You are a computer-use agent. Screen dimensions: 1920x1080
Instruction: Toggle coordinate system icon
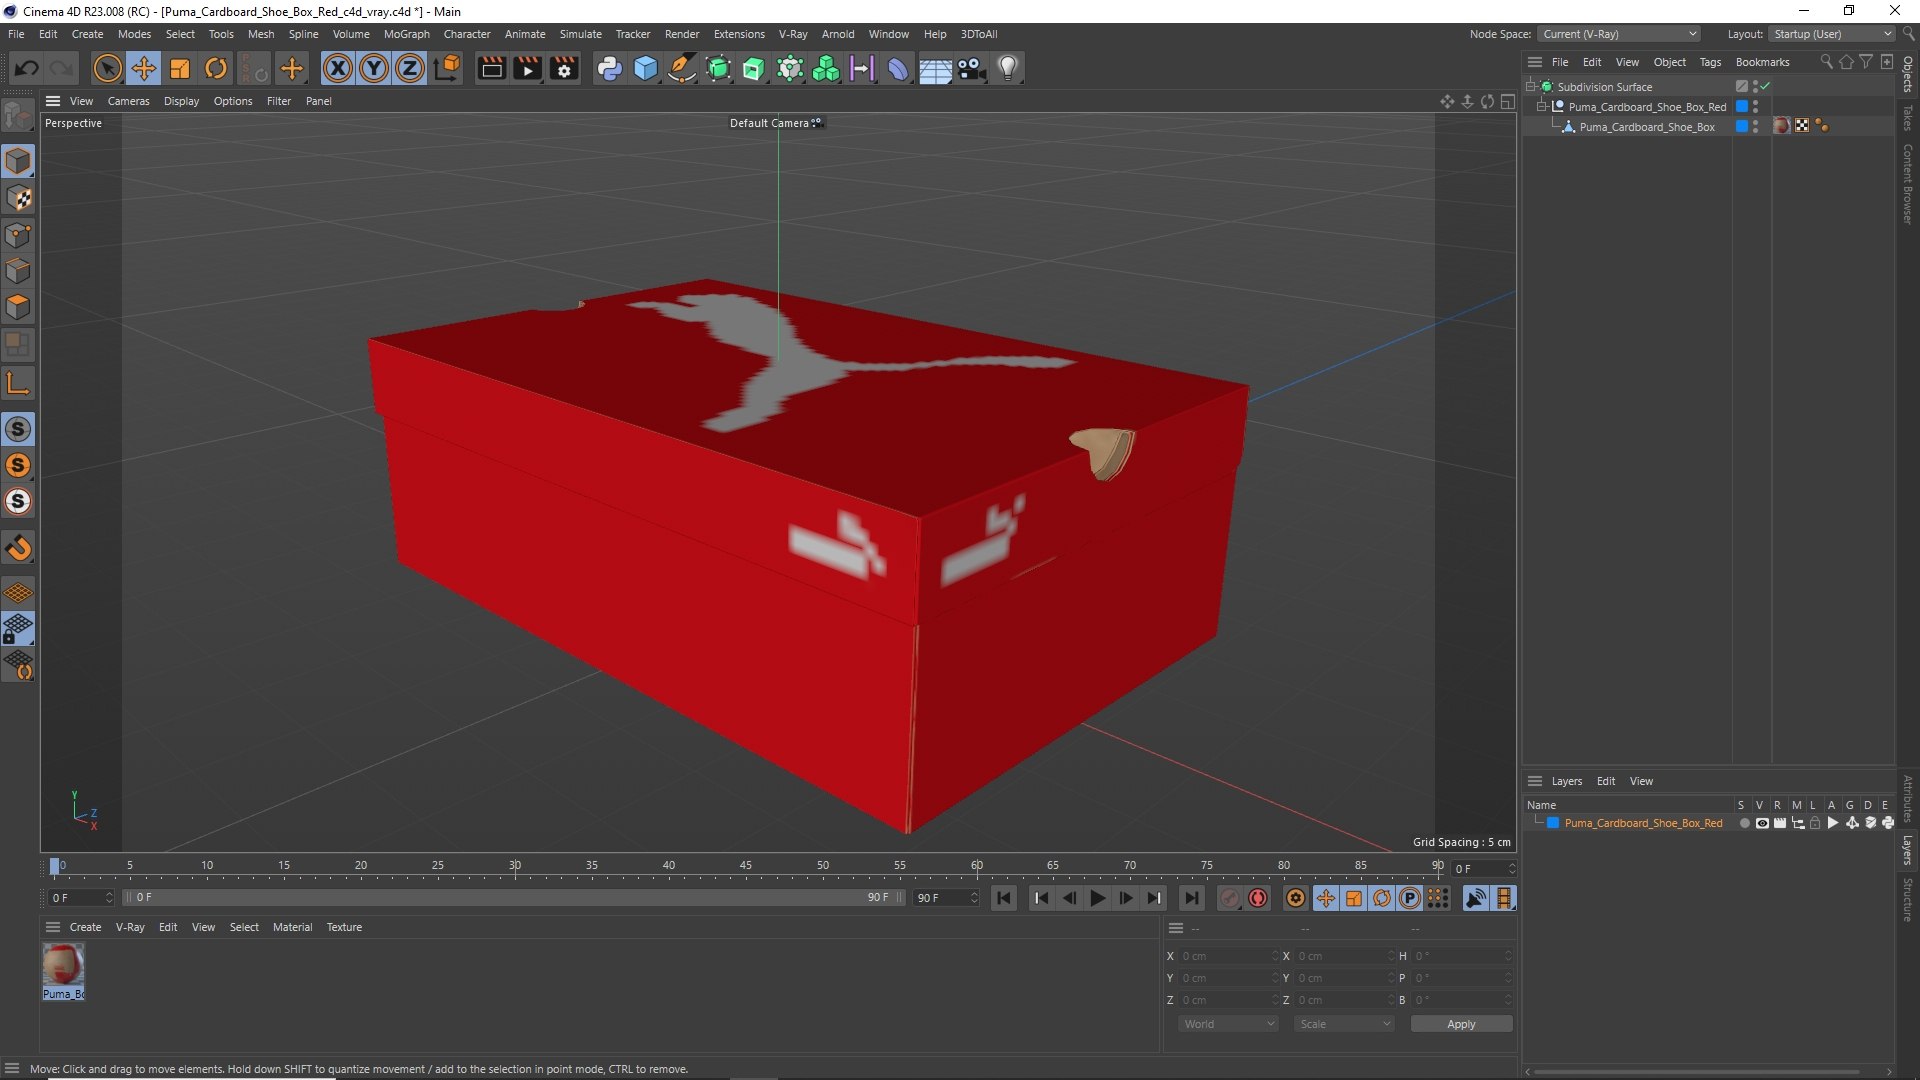tap(447, 68)
